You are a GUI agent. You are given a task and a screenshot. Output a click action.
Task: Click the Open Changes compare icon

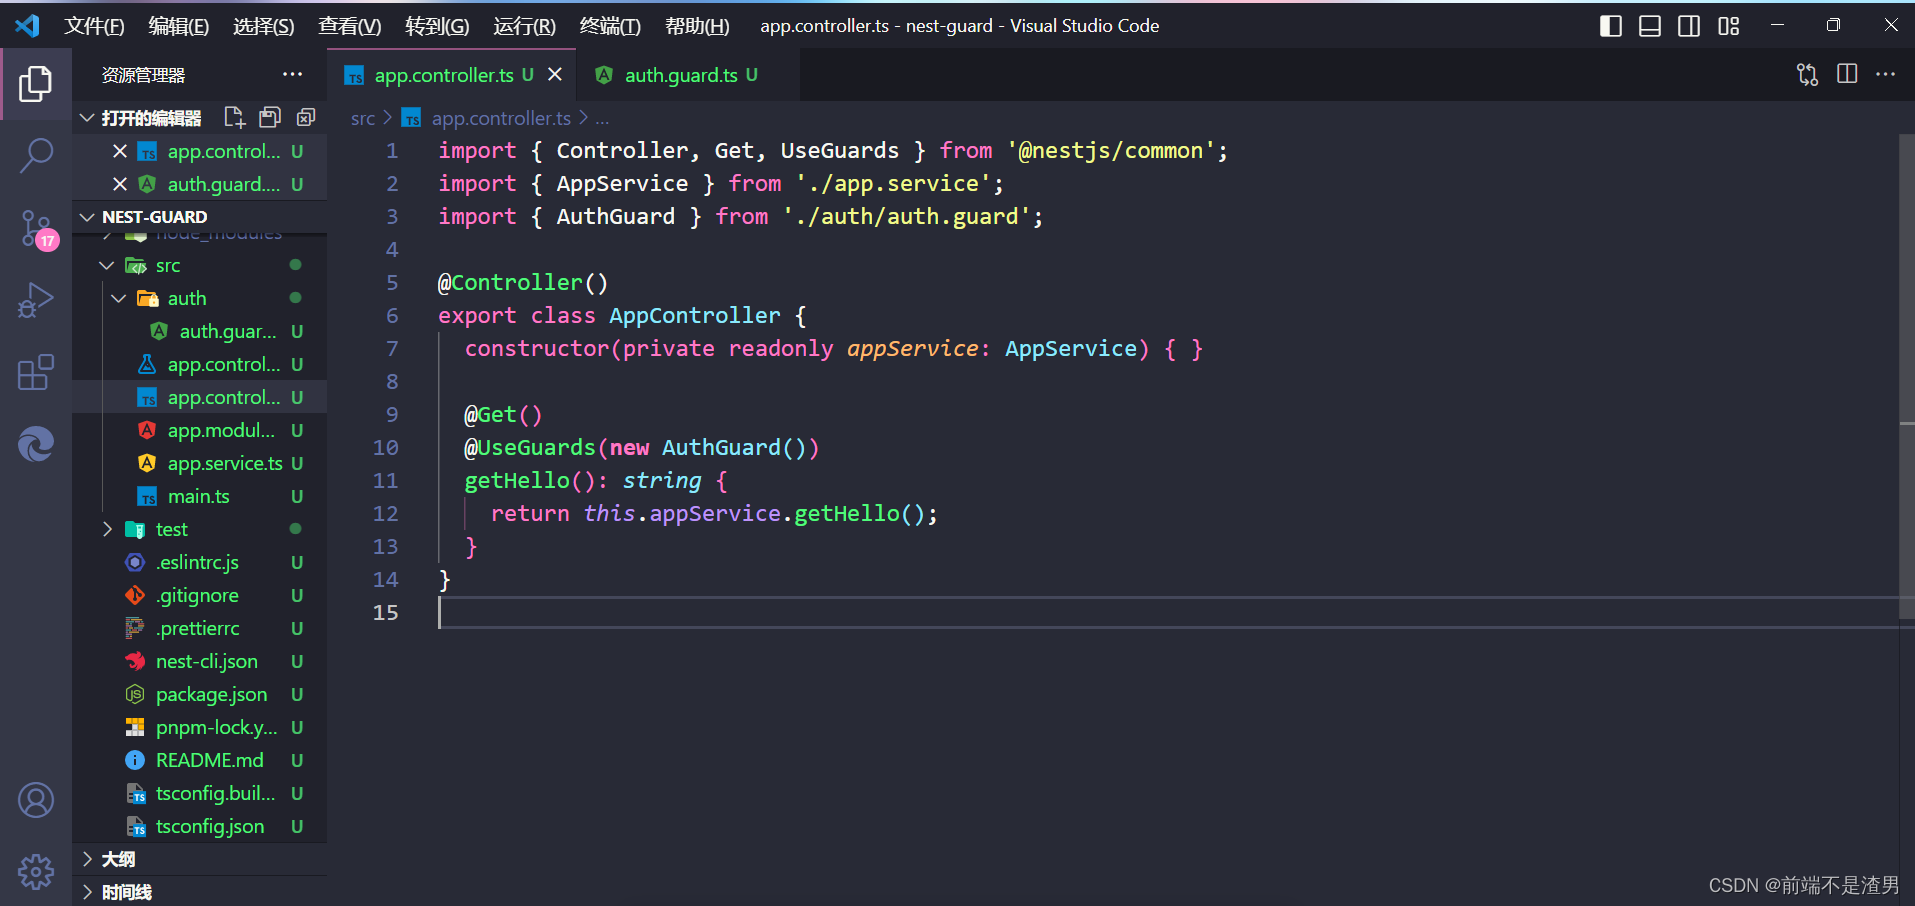1807,74
